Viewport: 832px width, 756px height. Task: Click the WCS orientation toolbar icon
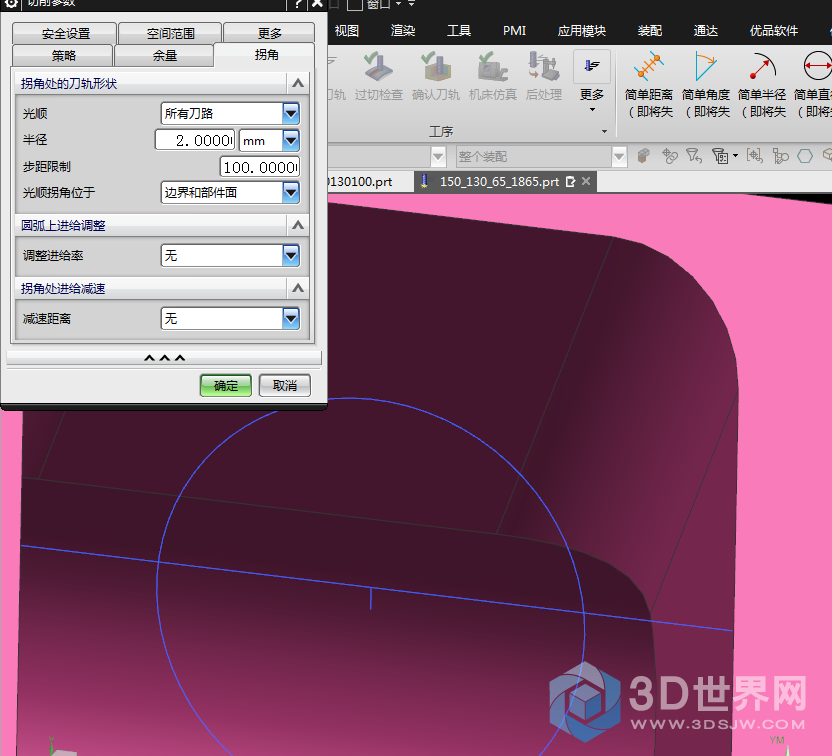[x=780, y=155]
